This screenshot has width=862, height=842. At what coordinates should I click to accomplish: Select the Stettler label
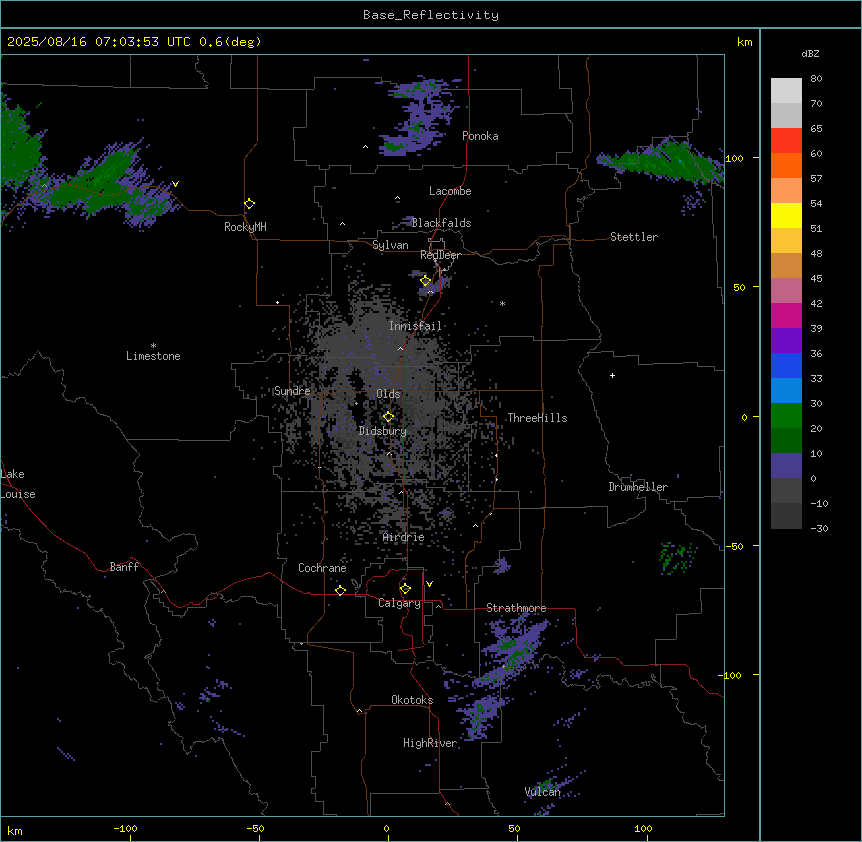coord(634,237)
